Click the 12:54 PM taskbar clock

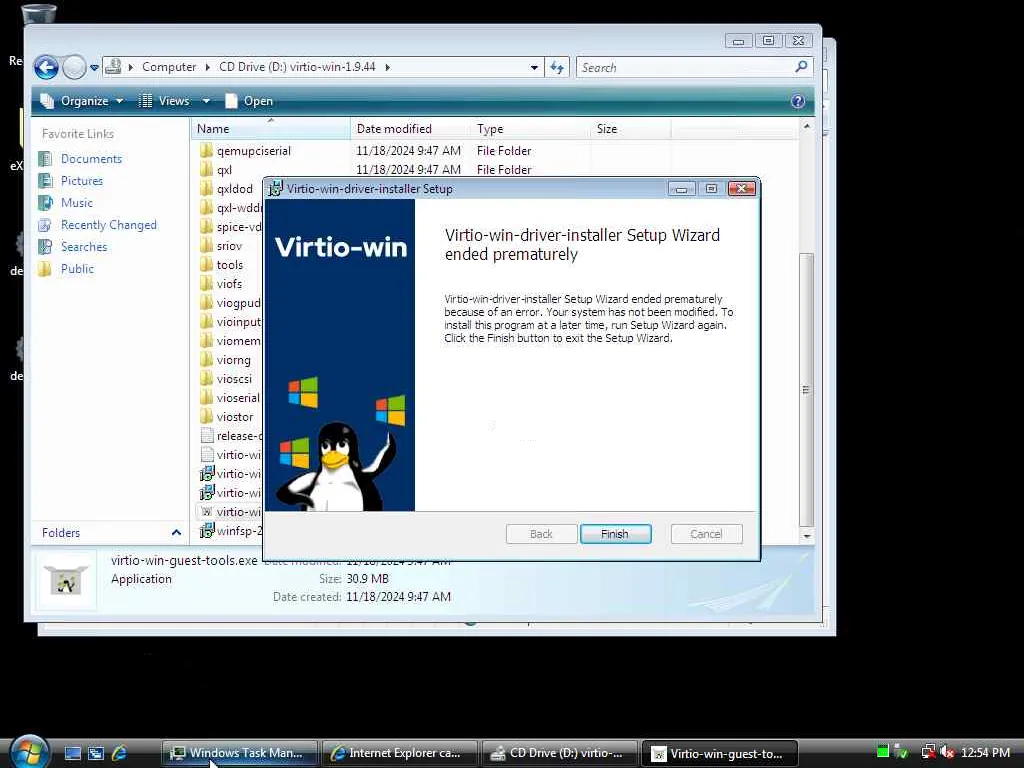[985, 752]
